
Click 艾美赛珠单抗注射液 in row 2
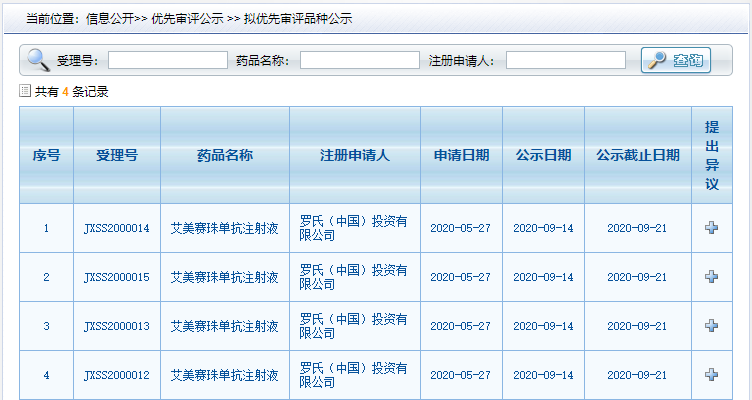pos(224,277)
